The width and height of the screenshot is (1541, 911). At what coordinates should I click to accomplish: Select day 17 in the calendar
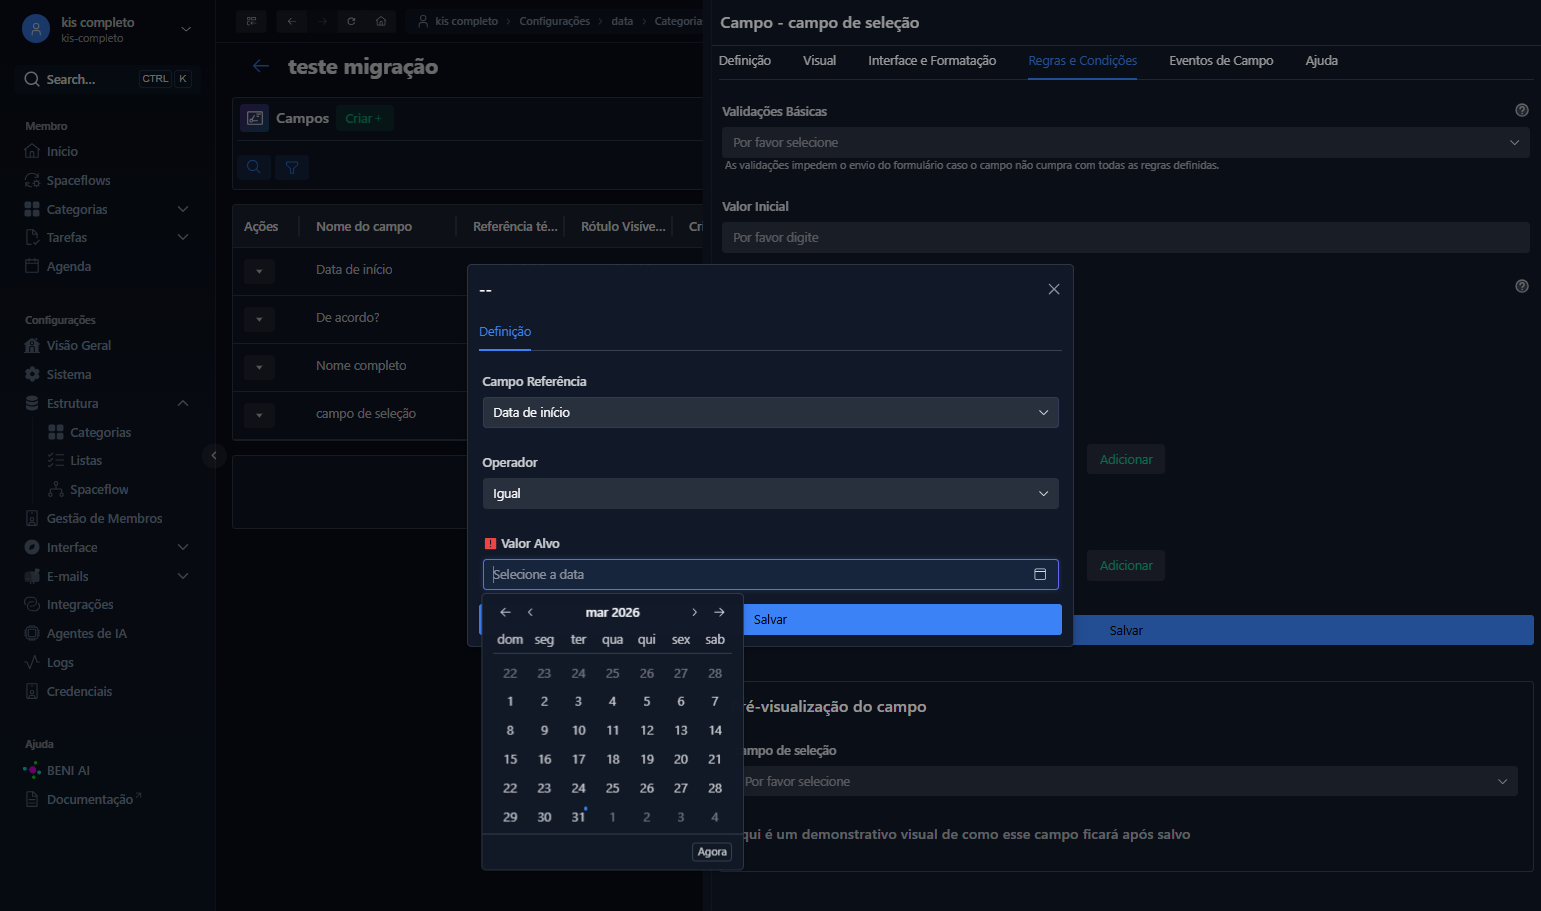(578, 759)
